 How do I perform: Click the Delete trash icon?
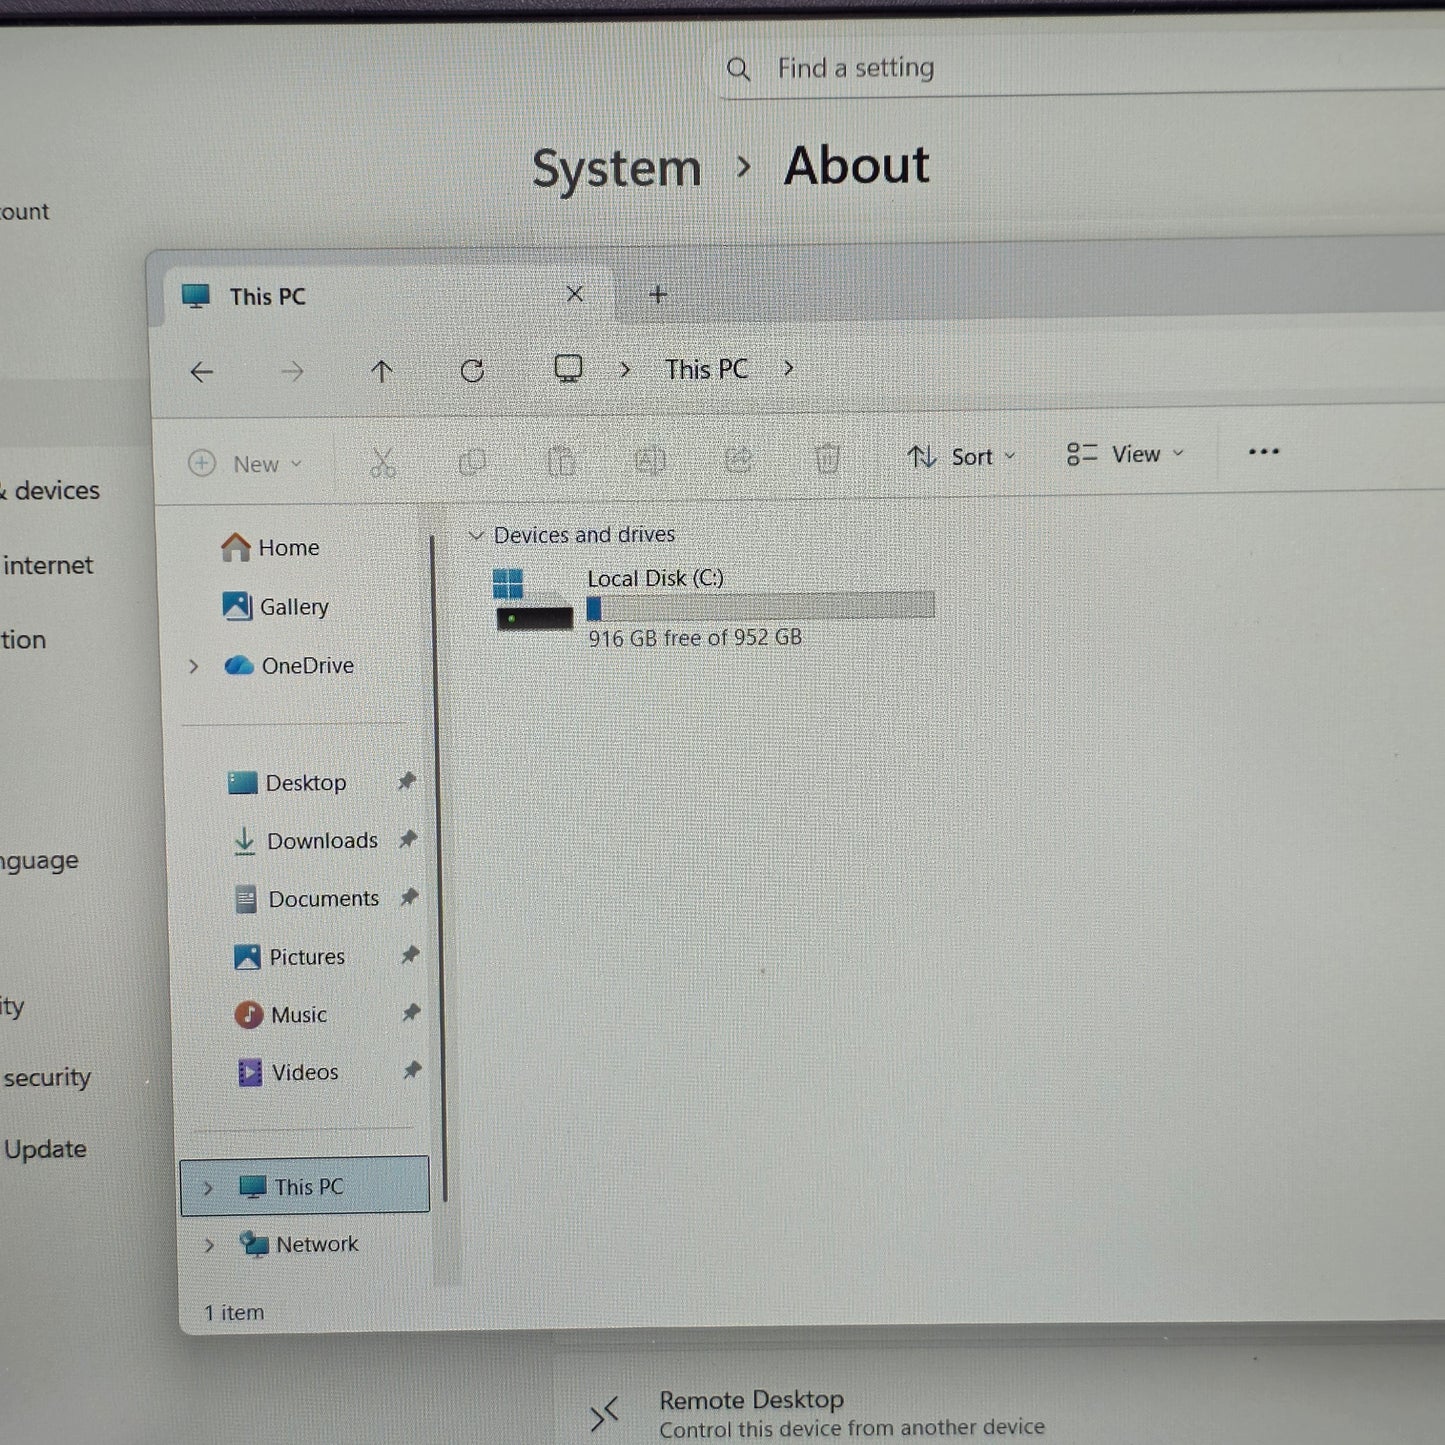point(827,458)
